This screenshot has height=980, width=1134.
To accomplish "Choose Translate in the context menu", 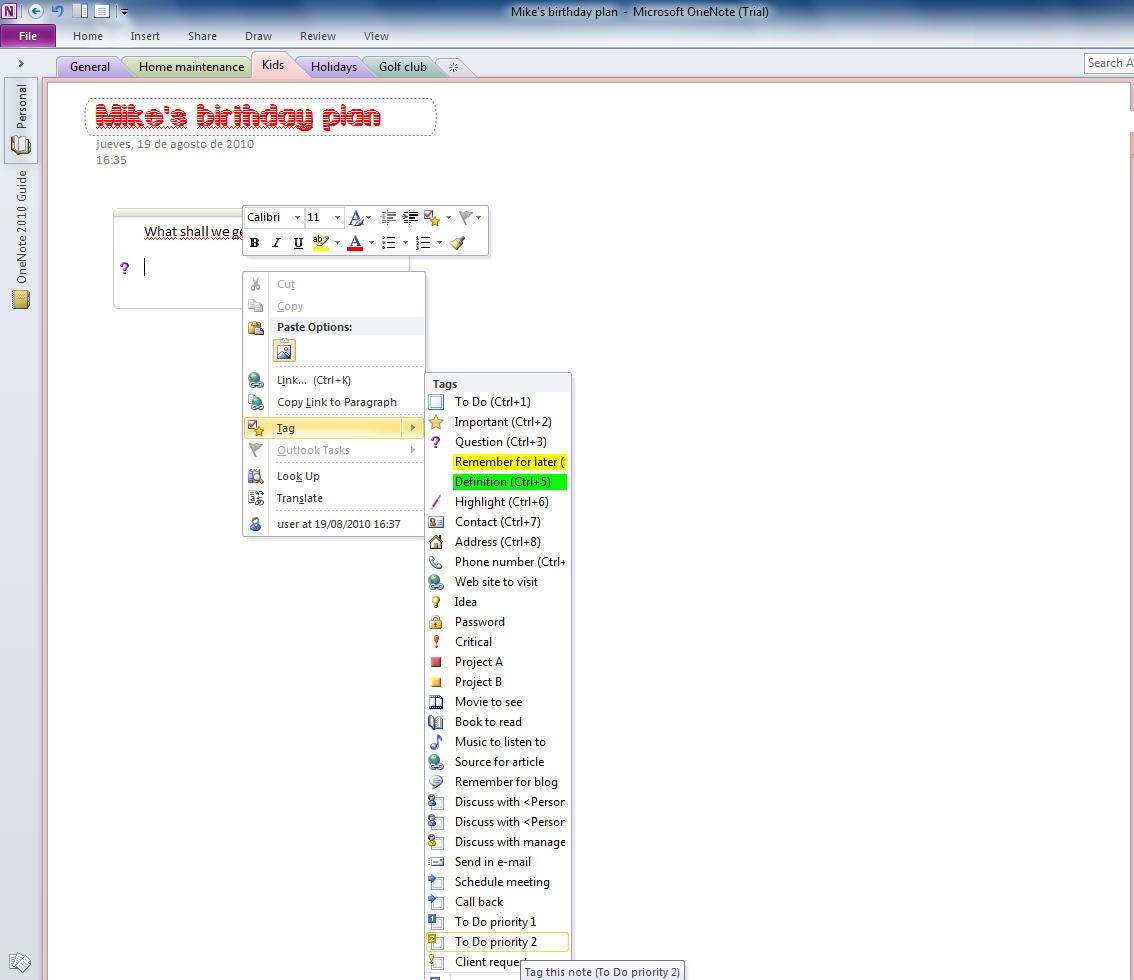I will click(x=333, y=498).
